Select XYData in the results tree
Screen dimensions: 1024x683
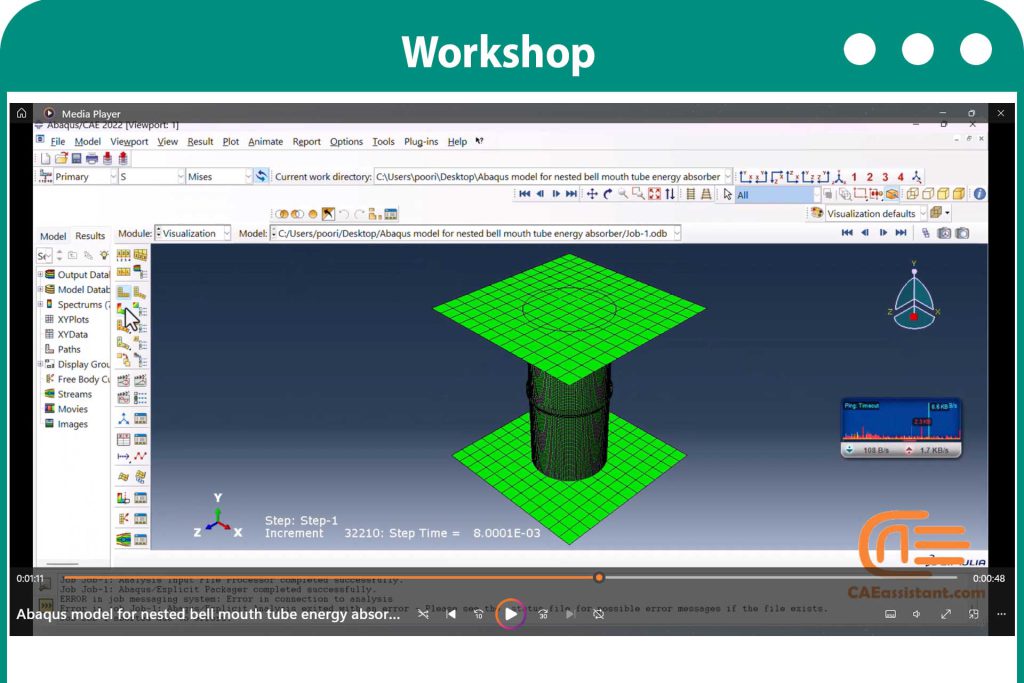click(x=72, y=334)
